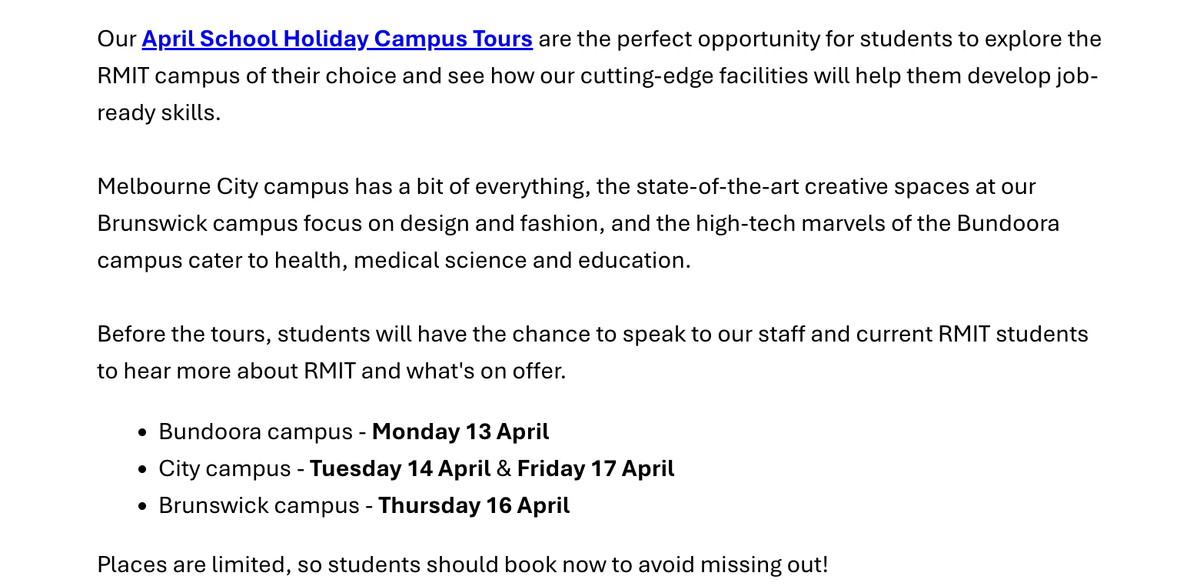Click the phrase 'health, medical science and education'
The height and width of the screenshot is (587, 1200).
480,261
